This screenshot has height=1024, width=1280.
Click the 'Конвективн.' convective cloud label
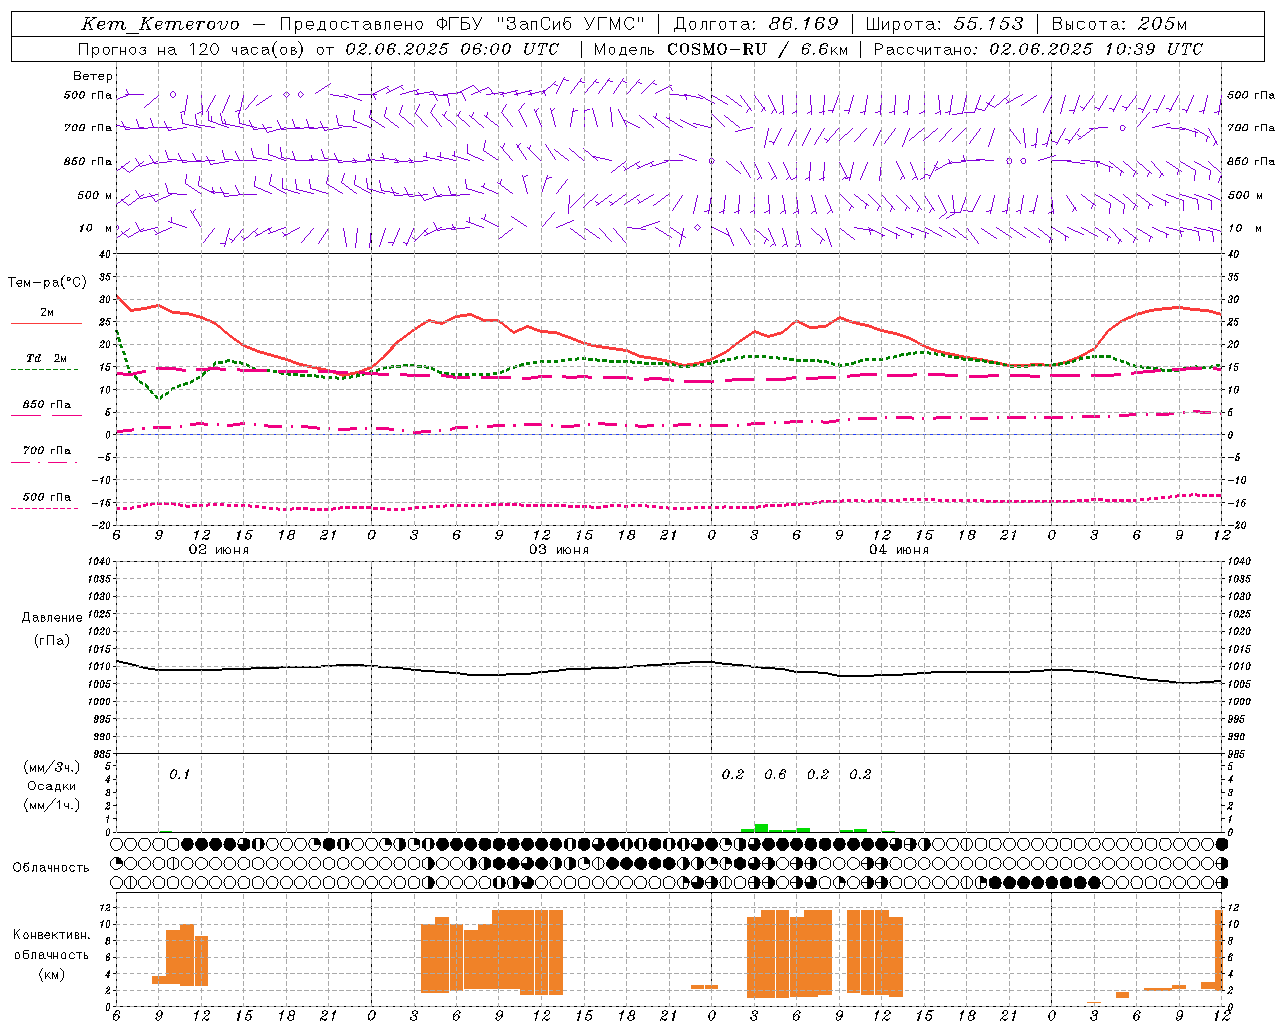point(52,935)
